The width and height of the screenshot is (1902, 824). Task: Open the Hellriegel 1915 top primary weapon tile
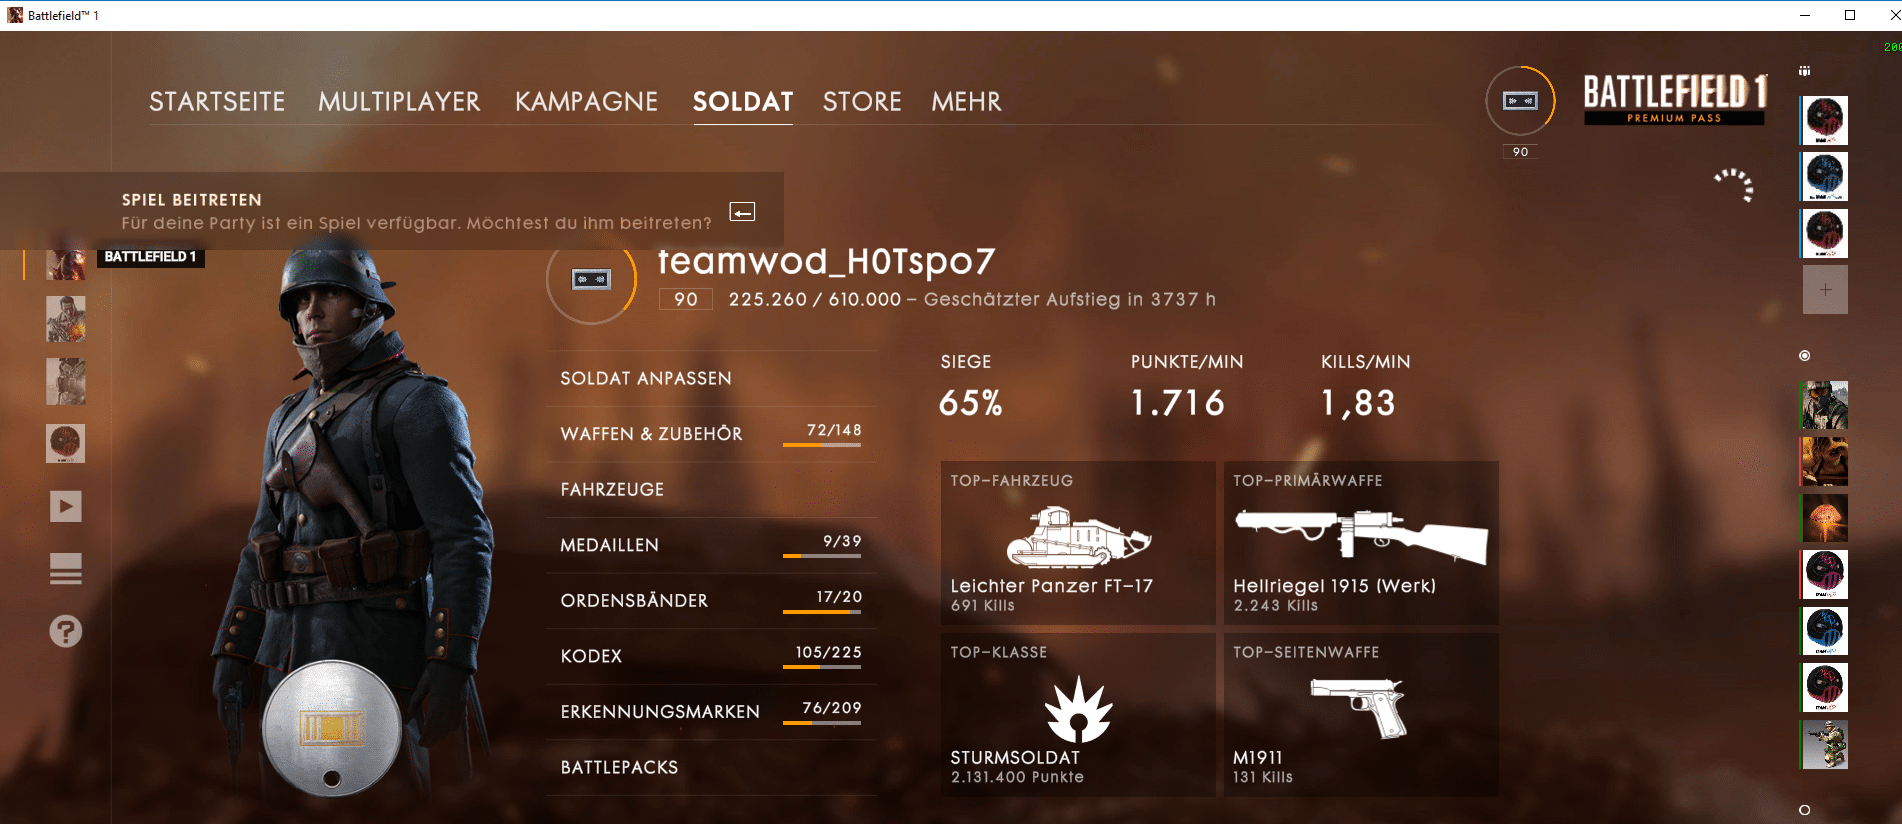click(1361, 543)
